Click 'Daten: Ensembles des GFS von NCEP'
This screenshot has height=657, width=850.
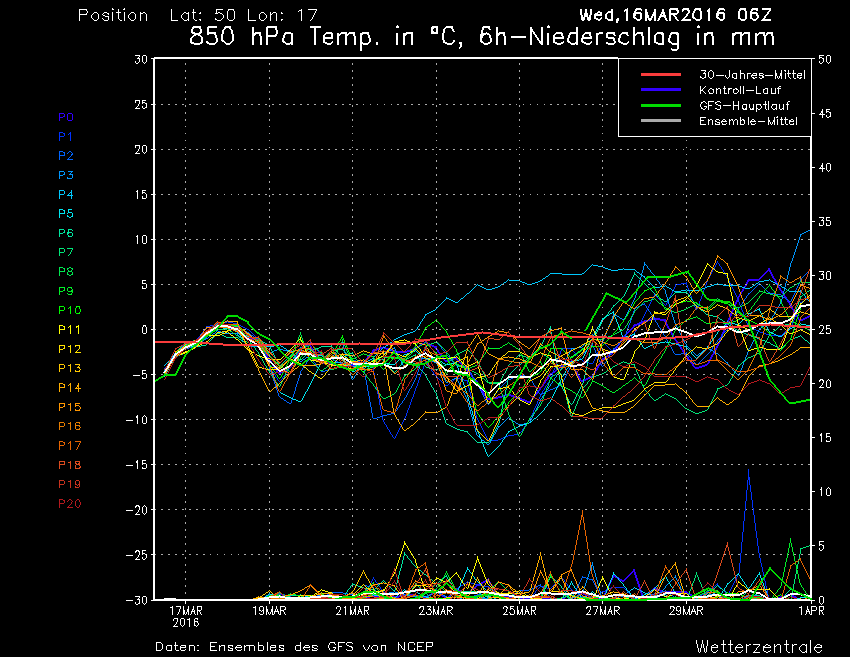(294, 647)
